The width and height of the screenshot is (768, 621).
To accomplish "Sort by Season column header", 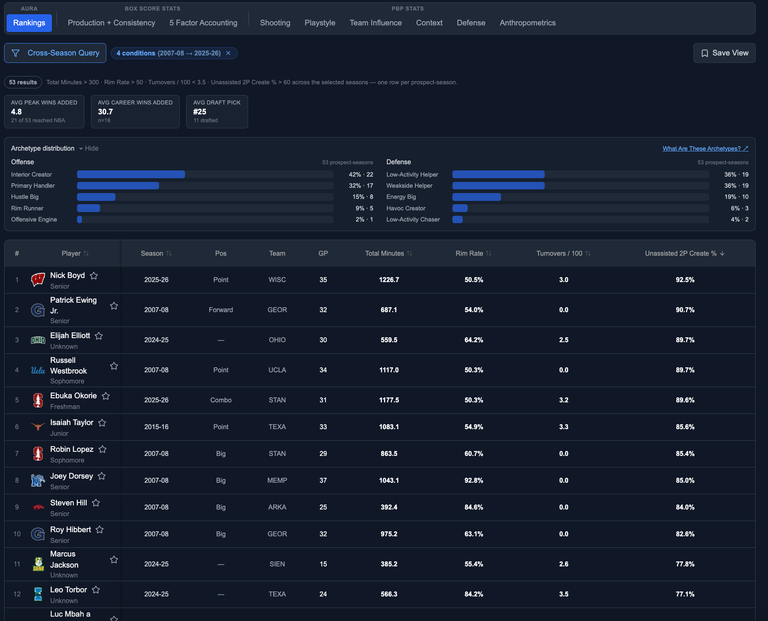I will click(x=156, y=254).
